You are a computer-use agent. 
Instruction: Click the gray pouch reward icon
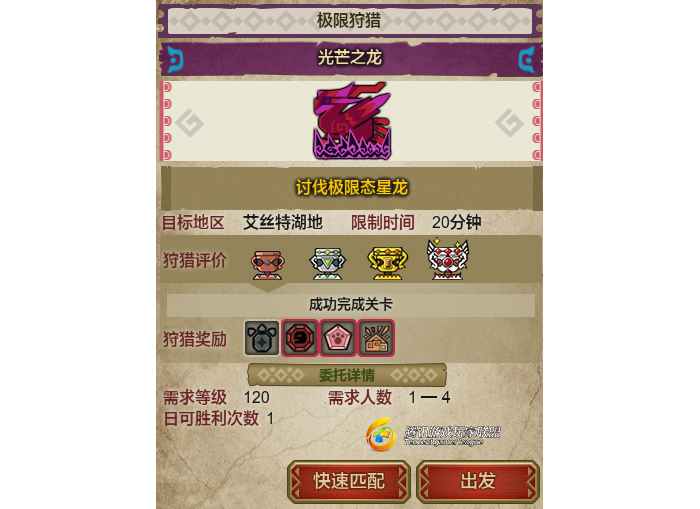262,338
